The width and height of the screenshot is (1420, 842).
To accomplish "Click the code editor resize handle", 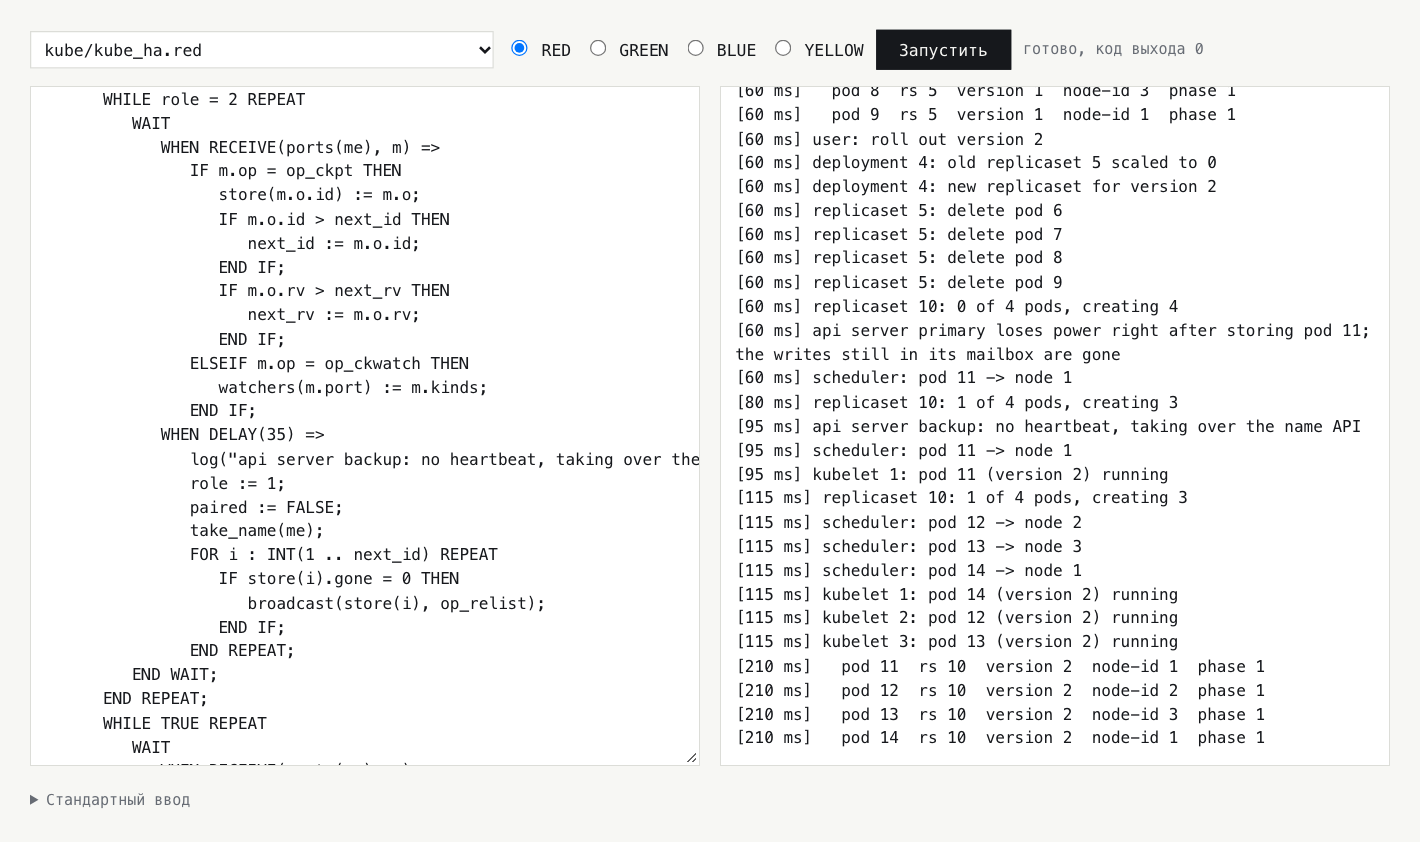I will pyautogui.click(x=691, y=757).
